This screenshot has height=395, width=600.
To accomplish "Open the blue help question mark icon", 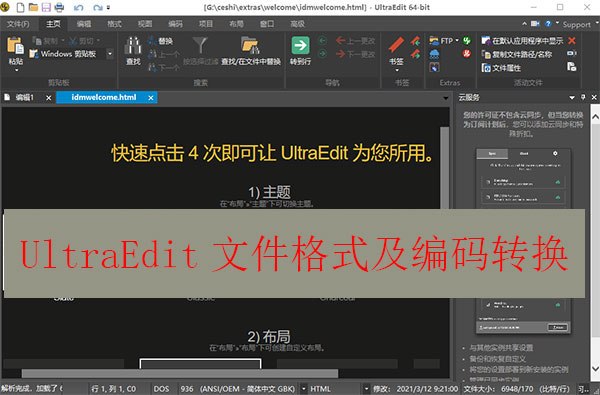I will pyautogui.click(x=548, y=24).
